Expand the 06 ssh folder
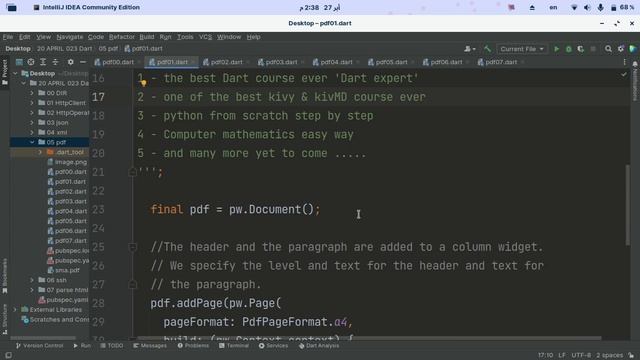 coord(32,280)
